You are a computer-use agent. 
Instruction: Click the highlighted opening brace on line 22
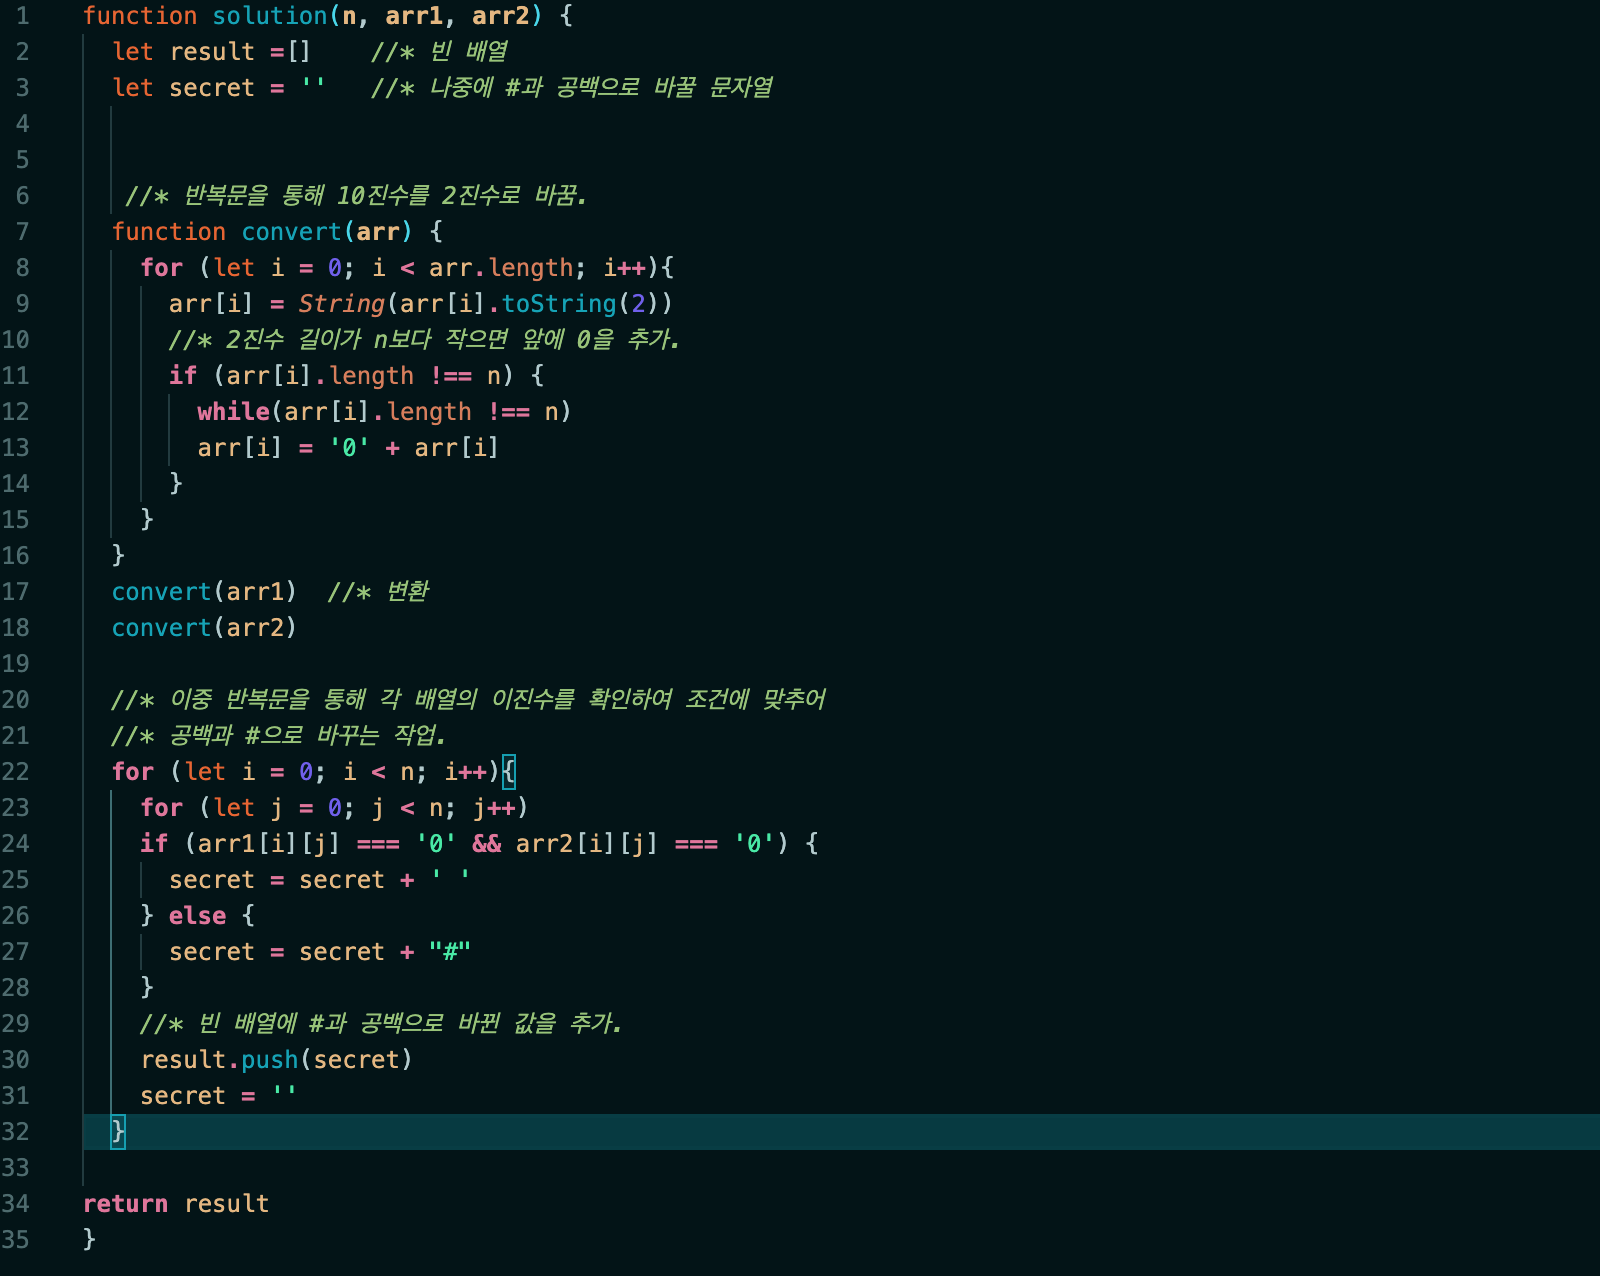(x=509, y=772)
